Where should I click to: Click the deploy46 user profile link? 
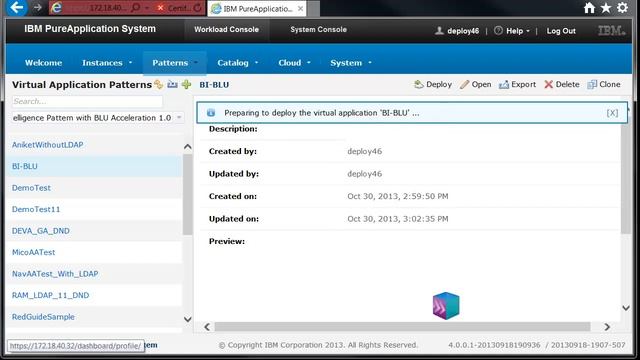pos(457,31)
